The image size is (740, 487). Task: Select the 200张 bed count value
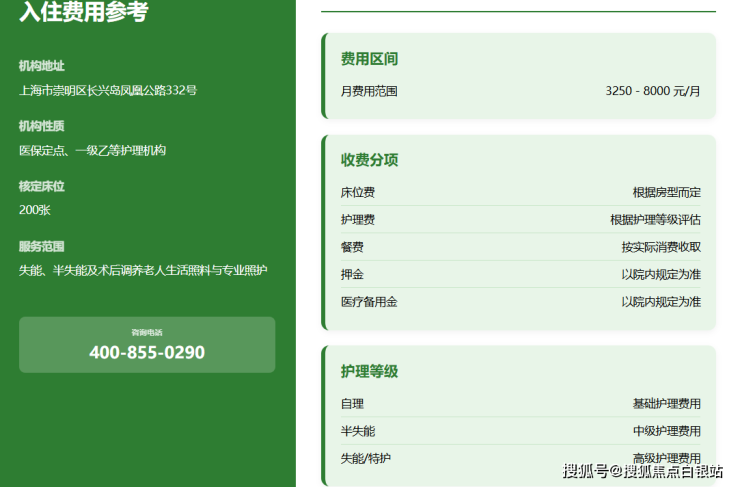point(34,210)
